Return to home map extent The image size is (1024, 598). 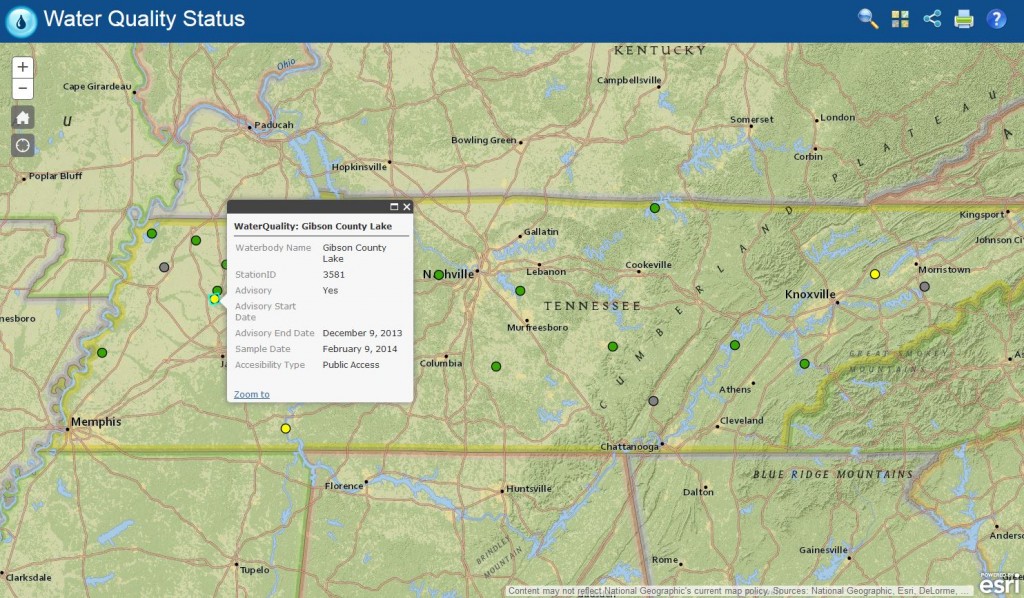23,118
